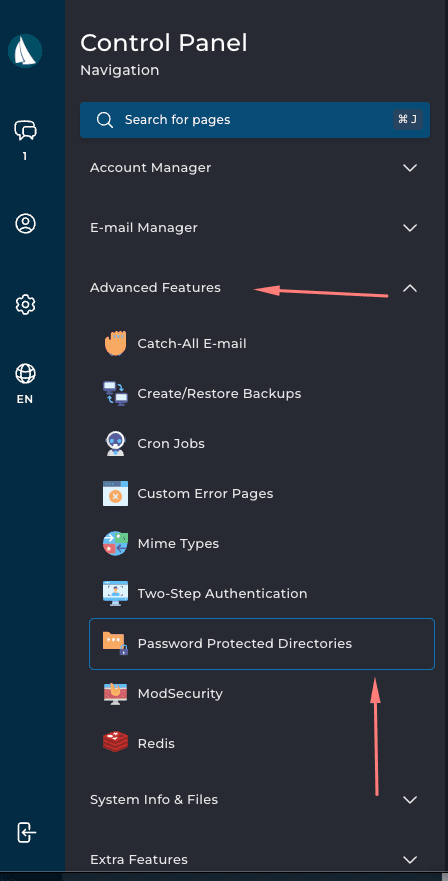This screenshot has width=448, height=881.
Task: Open the messages chat bubble icon
Action: click(x=25, y=130)
